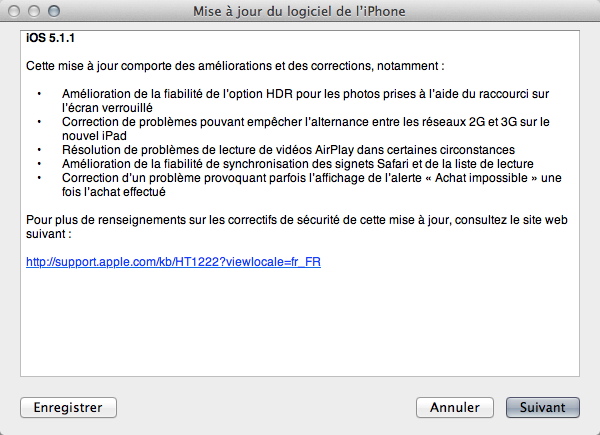Click the AirPlay video playback bullet
600x435 pixels.
point(288,150)
